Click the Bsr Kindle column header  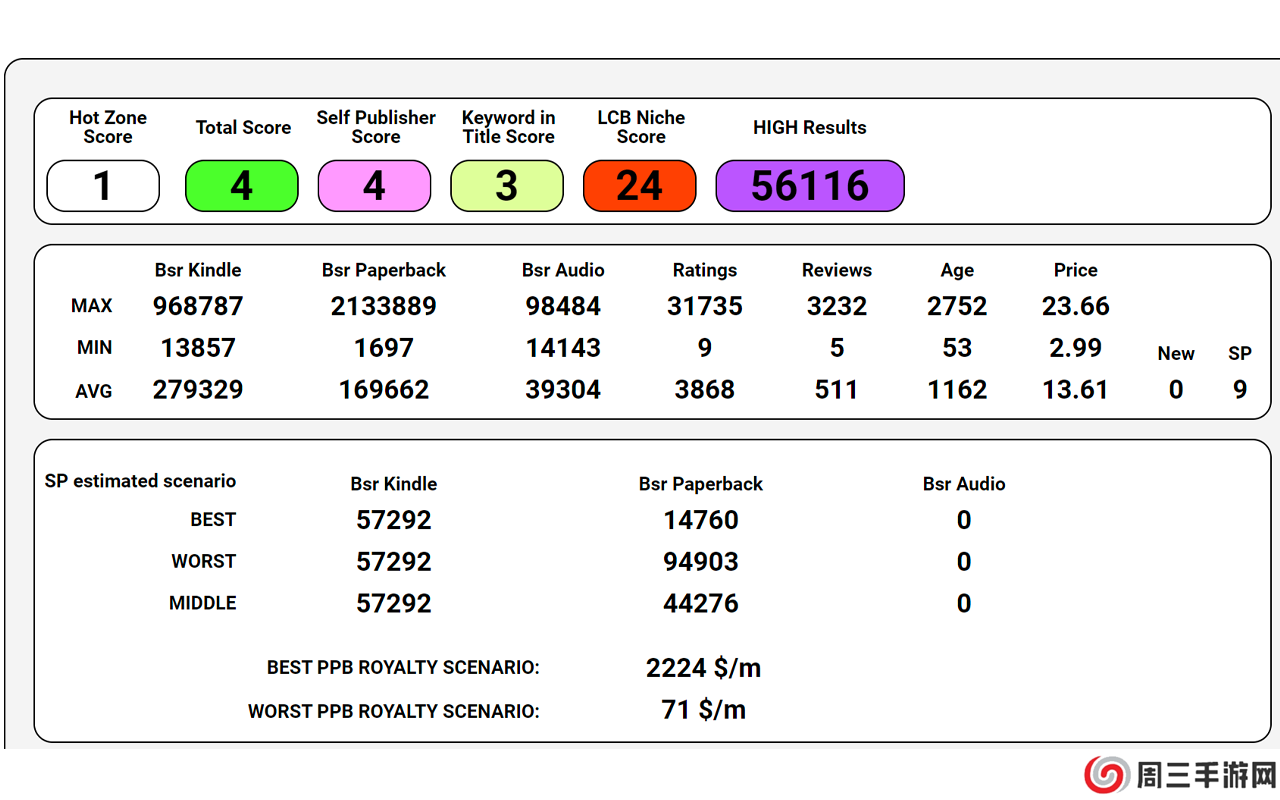(x=198, y=270)
